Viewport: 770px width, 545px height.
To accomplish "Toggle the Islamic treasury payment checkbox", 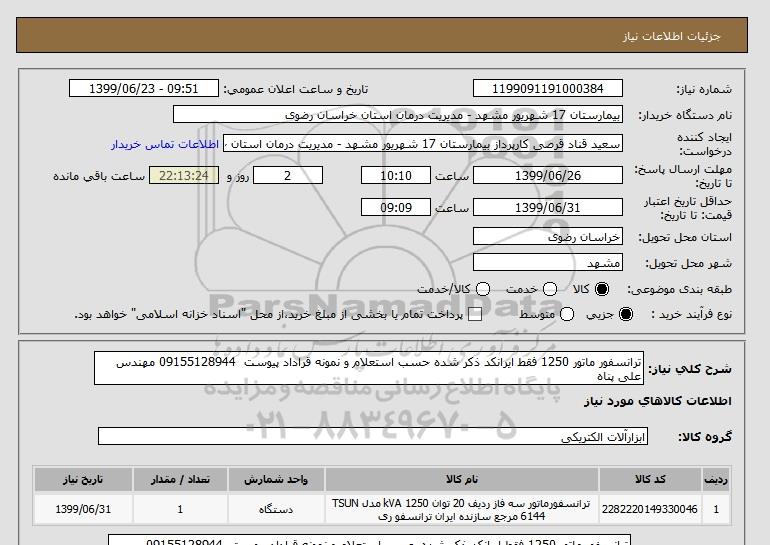I will tap(475, 315).
